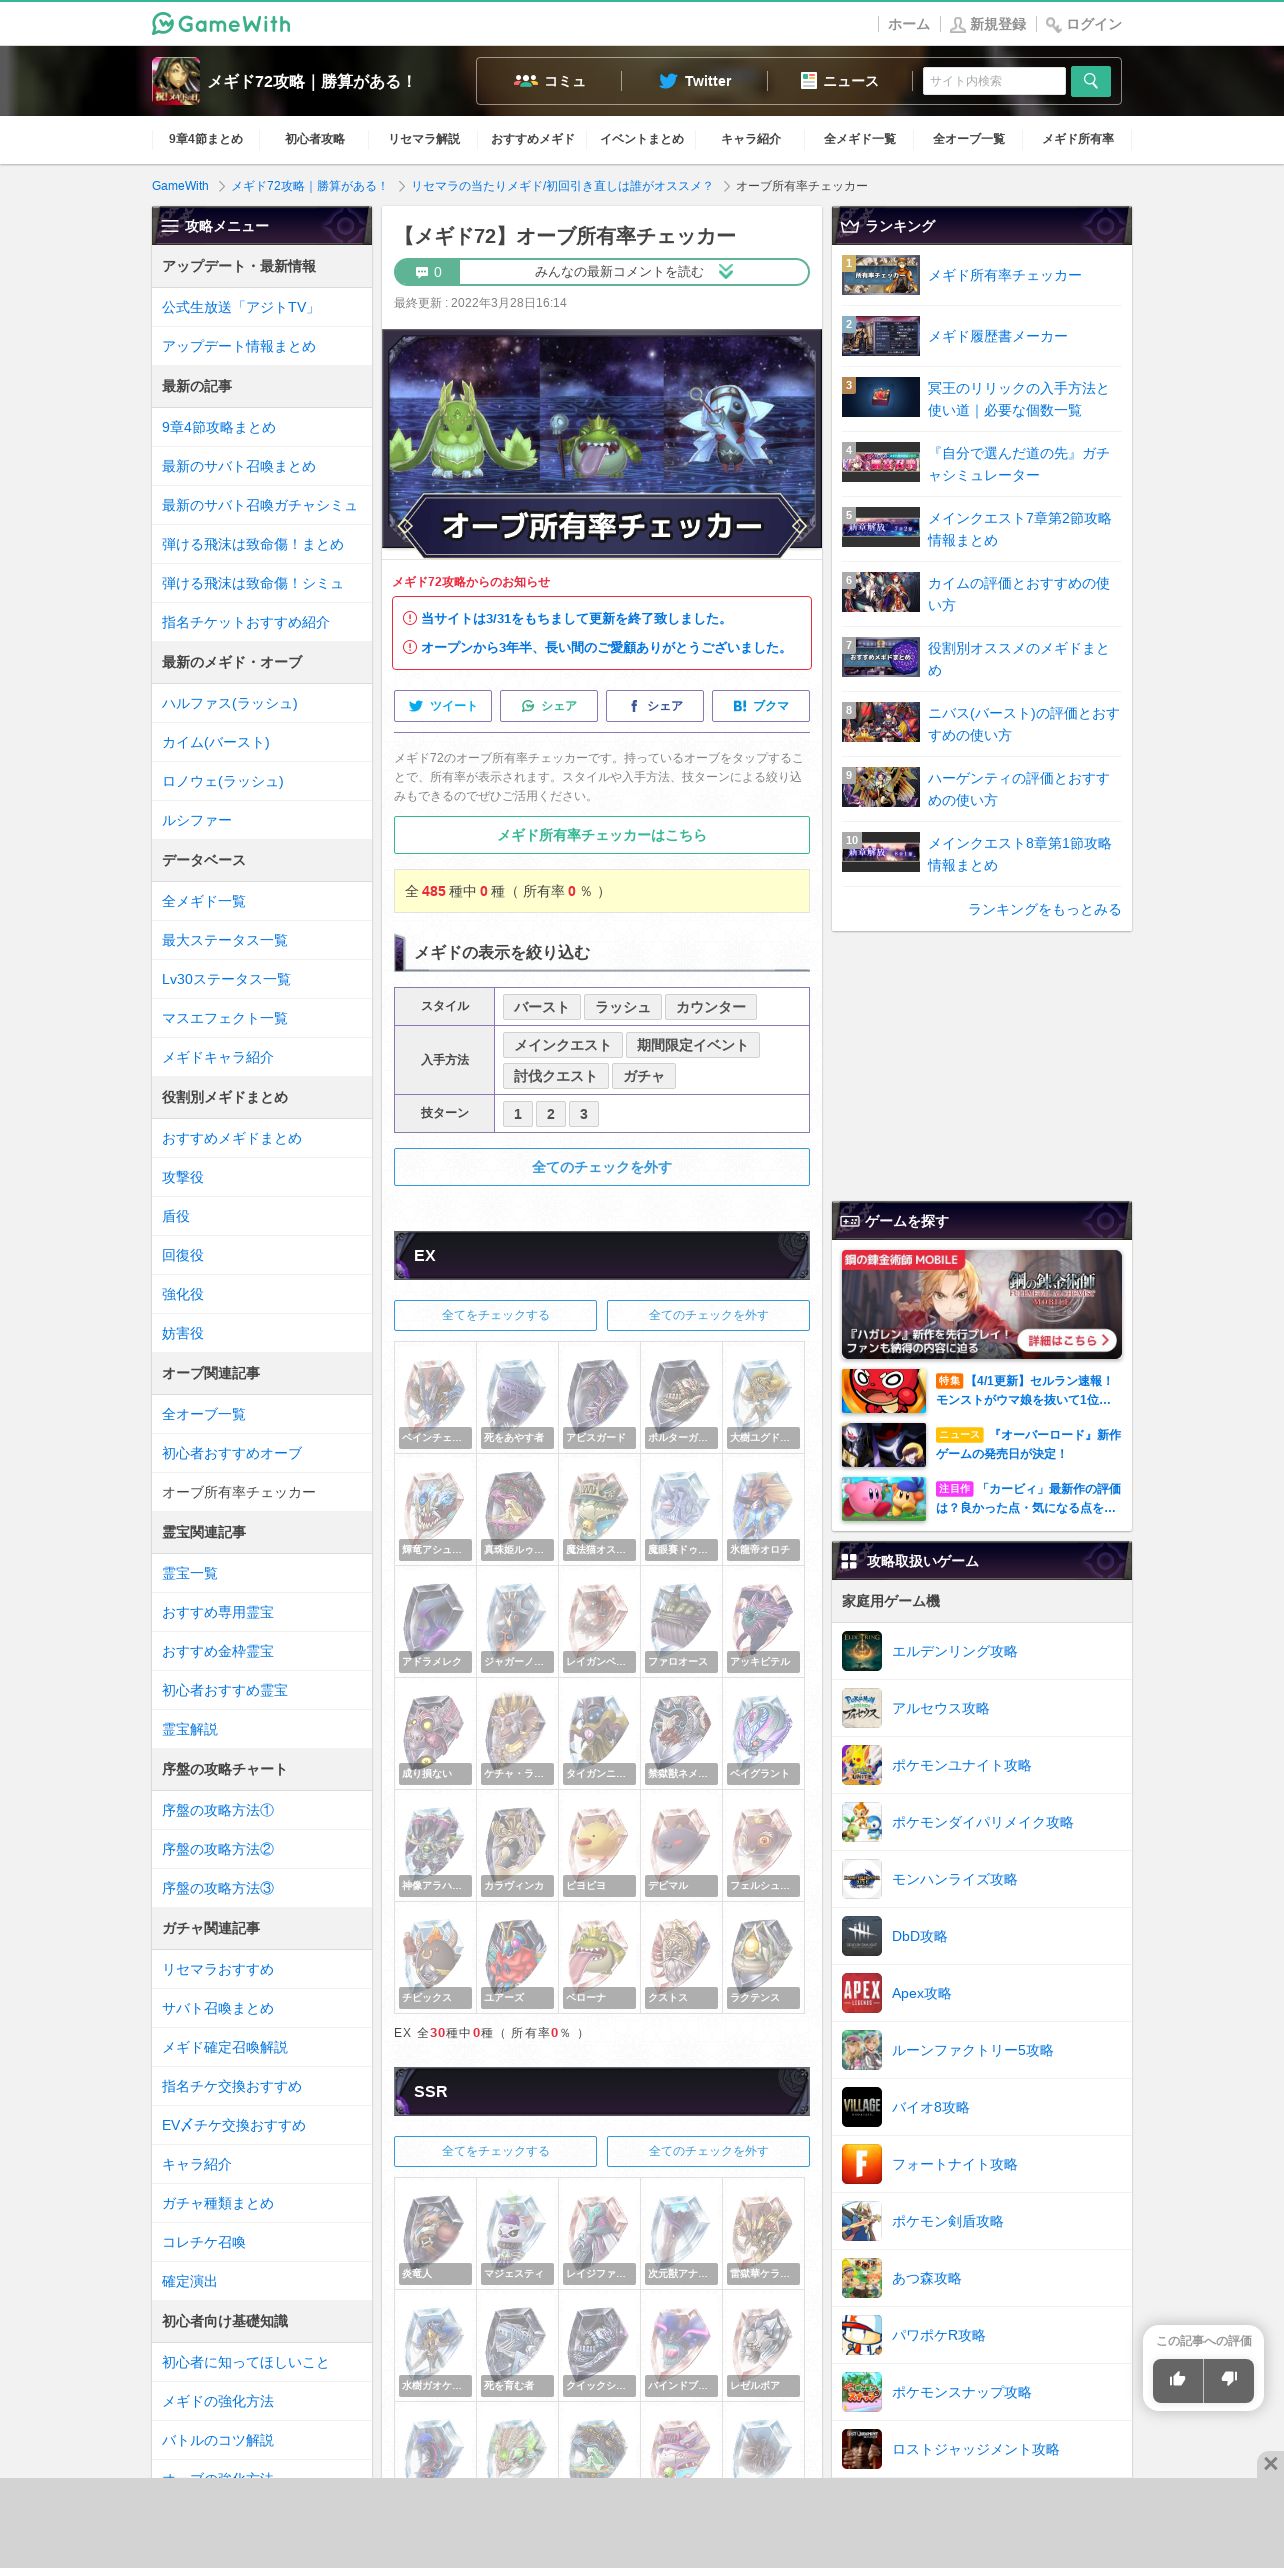Select the アビスガード orb icon
Viewport: 1284px width, 2568px height.
599,1397
